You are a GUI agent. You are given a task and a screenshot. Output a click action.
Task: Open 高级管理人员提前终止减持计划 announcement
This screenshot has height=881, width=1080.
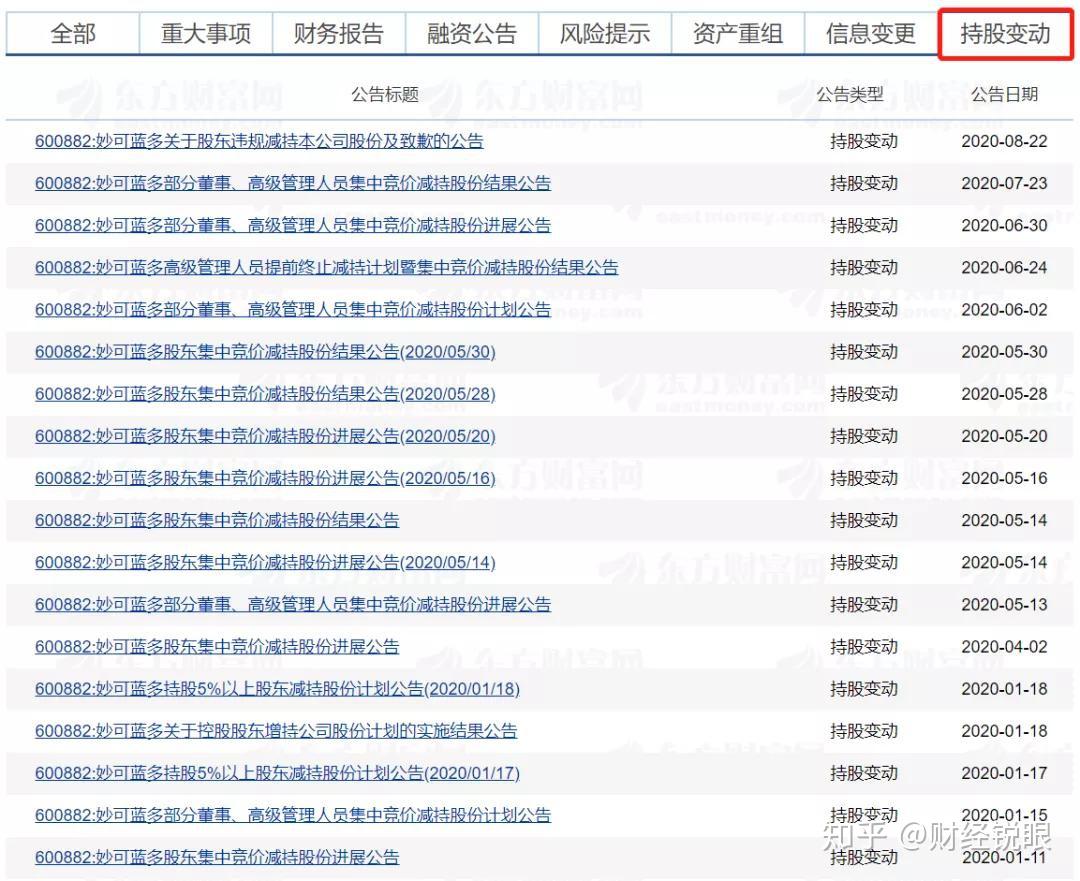coord(326,267)
